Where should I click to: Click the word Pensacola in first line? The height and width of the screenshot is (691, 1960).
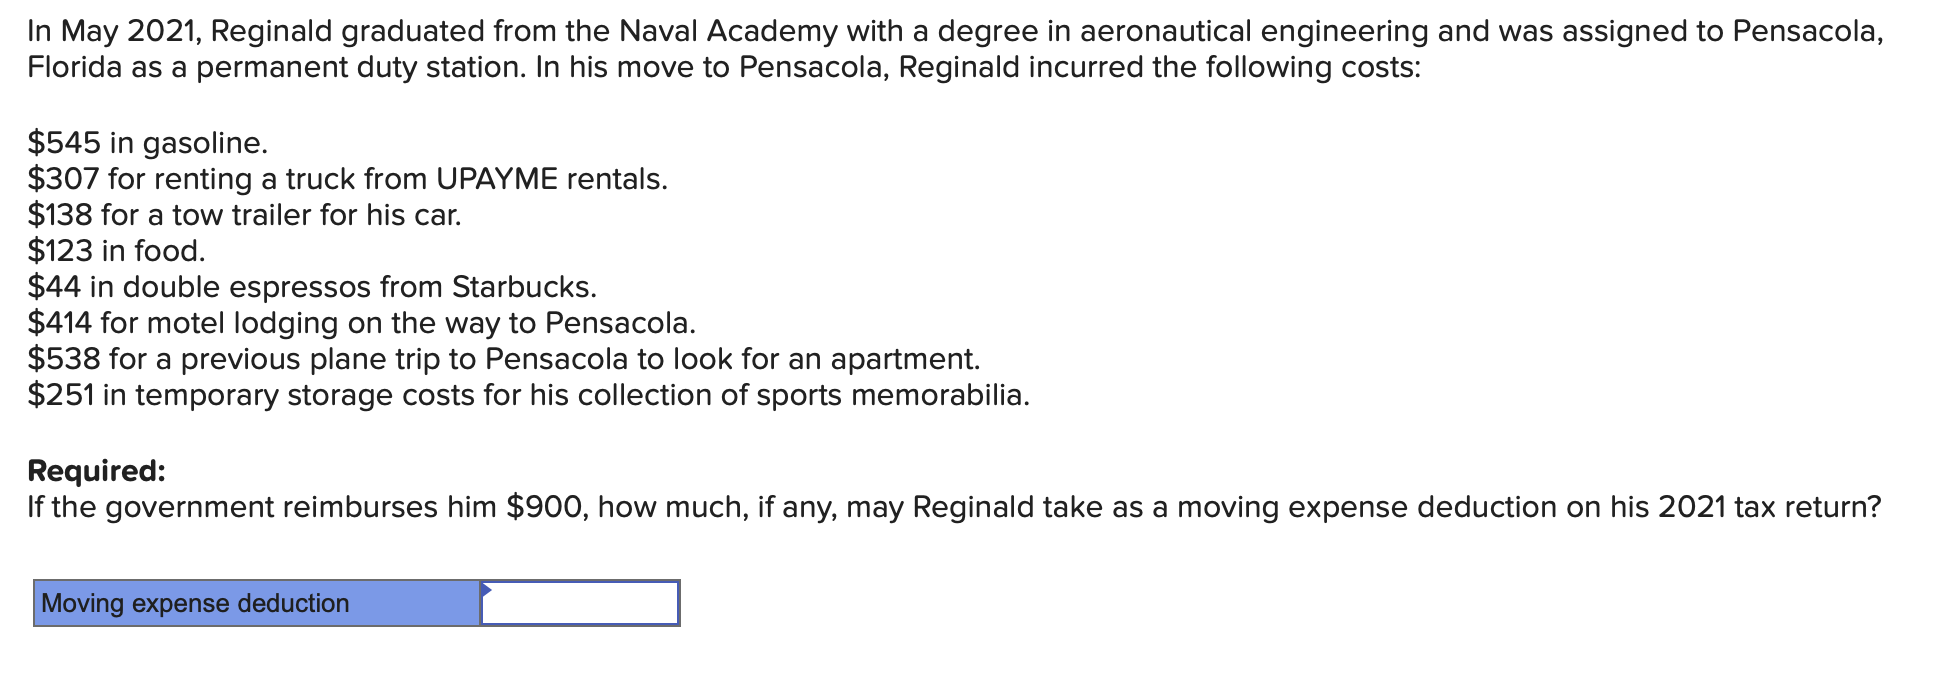tap(1805, 32)
